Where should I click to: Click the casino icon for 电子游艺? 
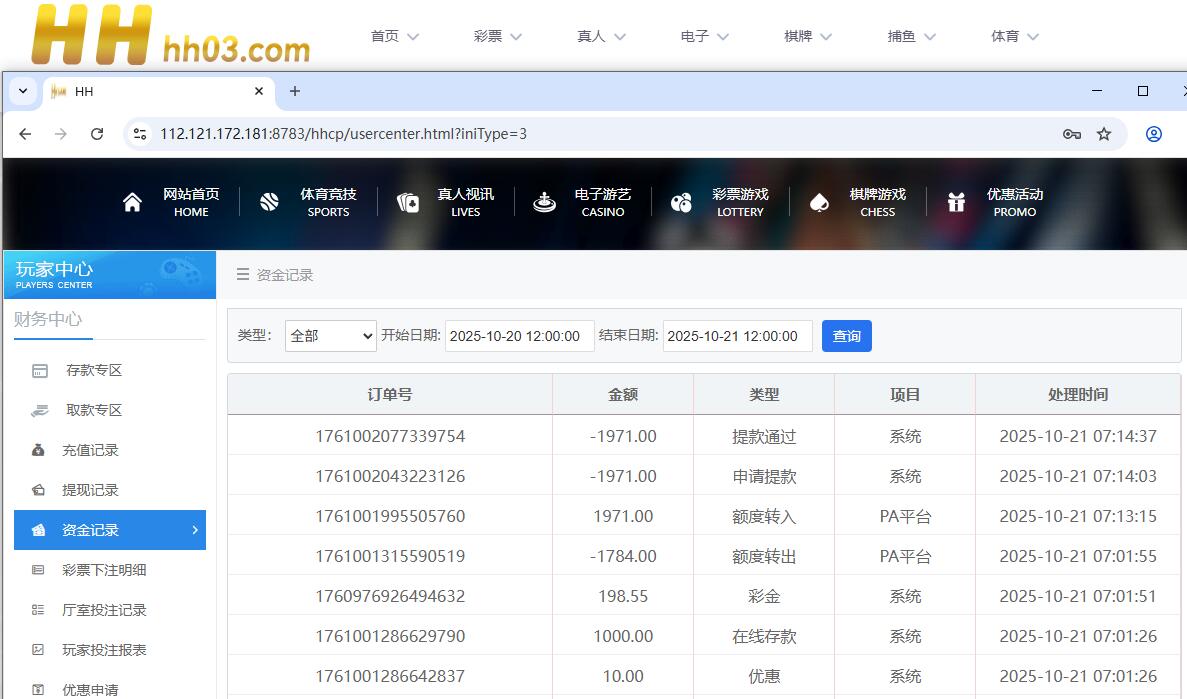(544, 203)
